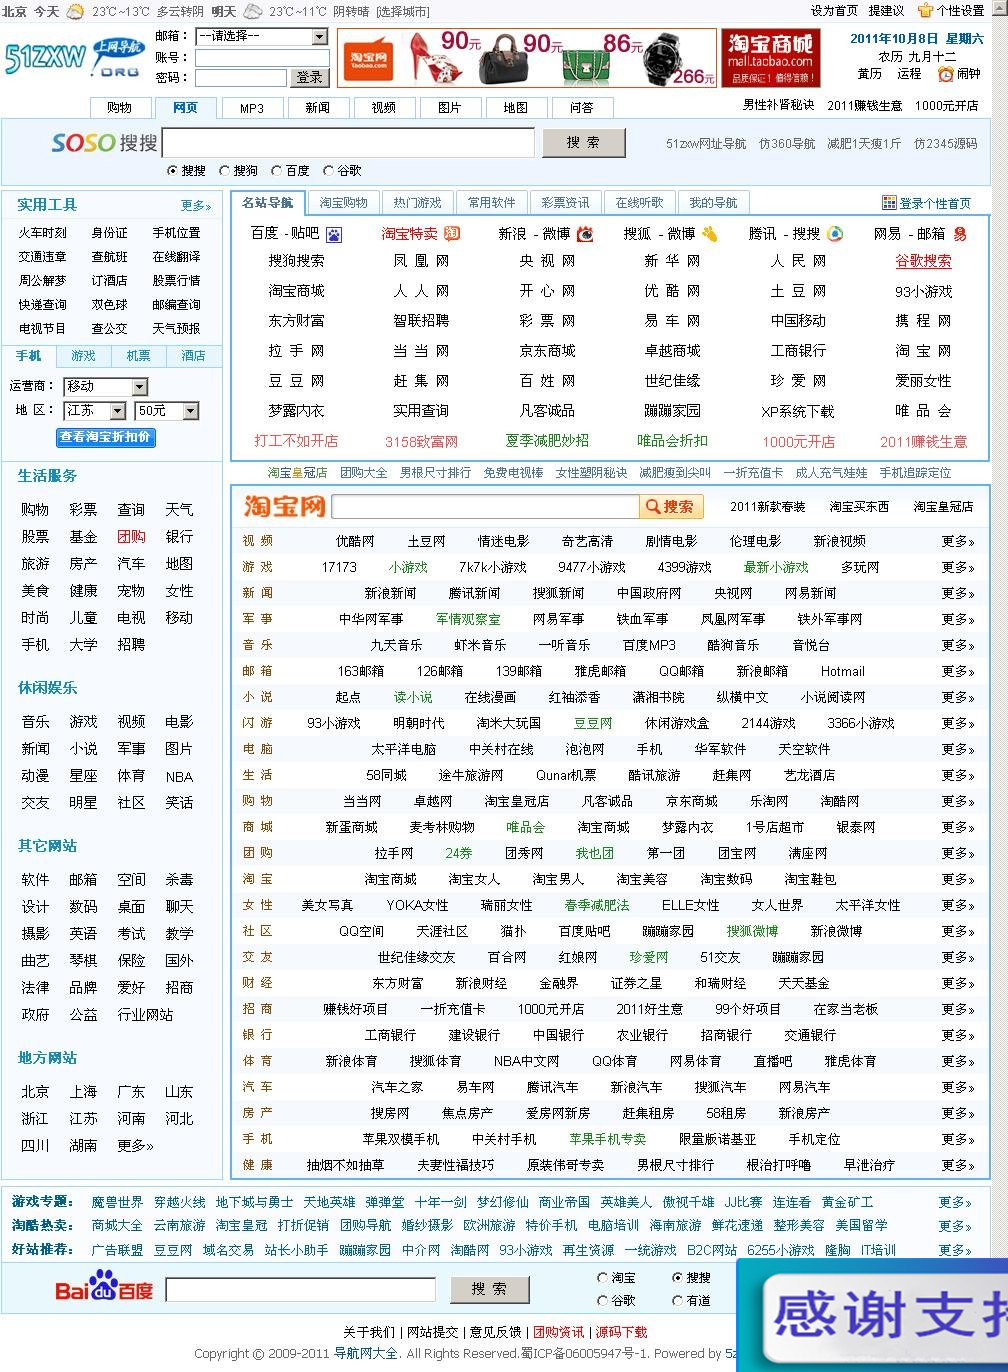Image resolution: width=1008 pixels, height=1372 pixels.
Task: Select the 谷歌 radio under SOSO search
Action: pyautogui.click(x=328, y=171)
